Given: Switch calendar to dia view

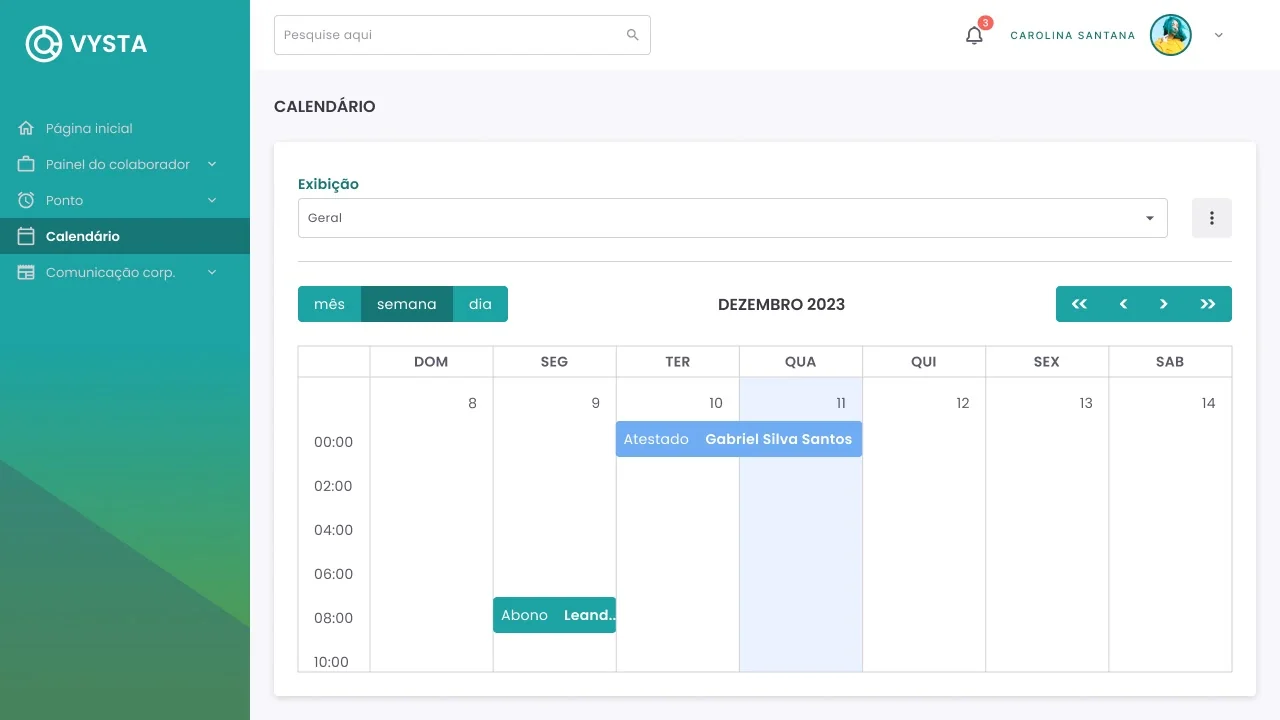Looking at the screenshot, I should click(x=480, y=304).
